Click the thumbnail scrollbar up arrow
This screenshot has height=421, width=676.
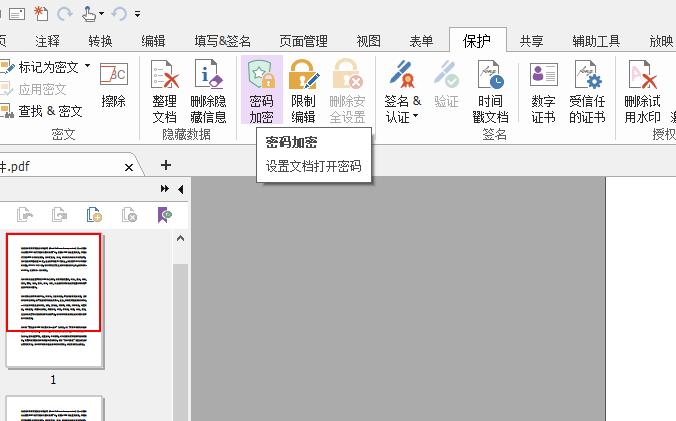[181, 238]
